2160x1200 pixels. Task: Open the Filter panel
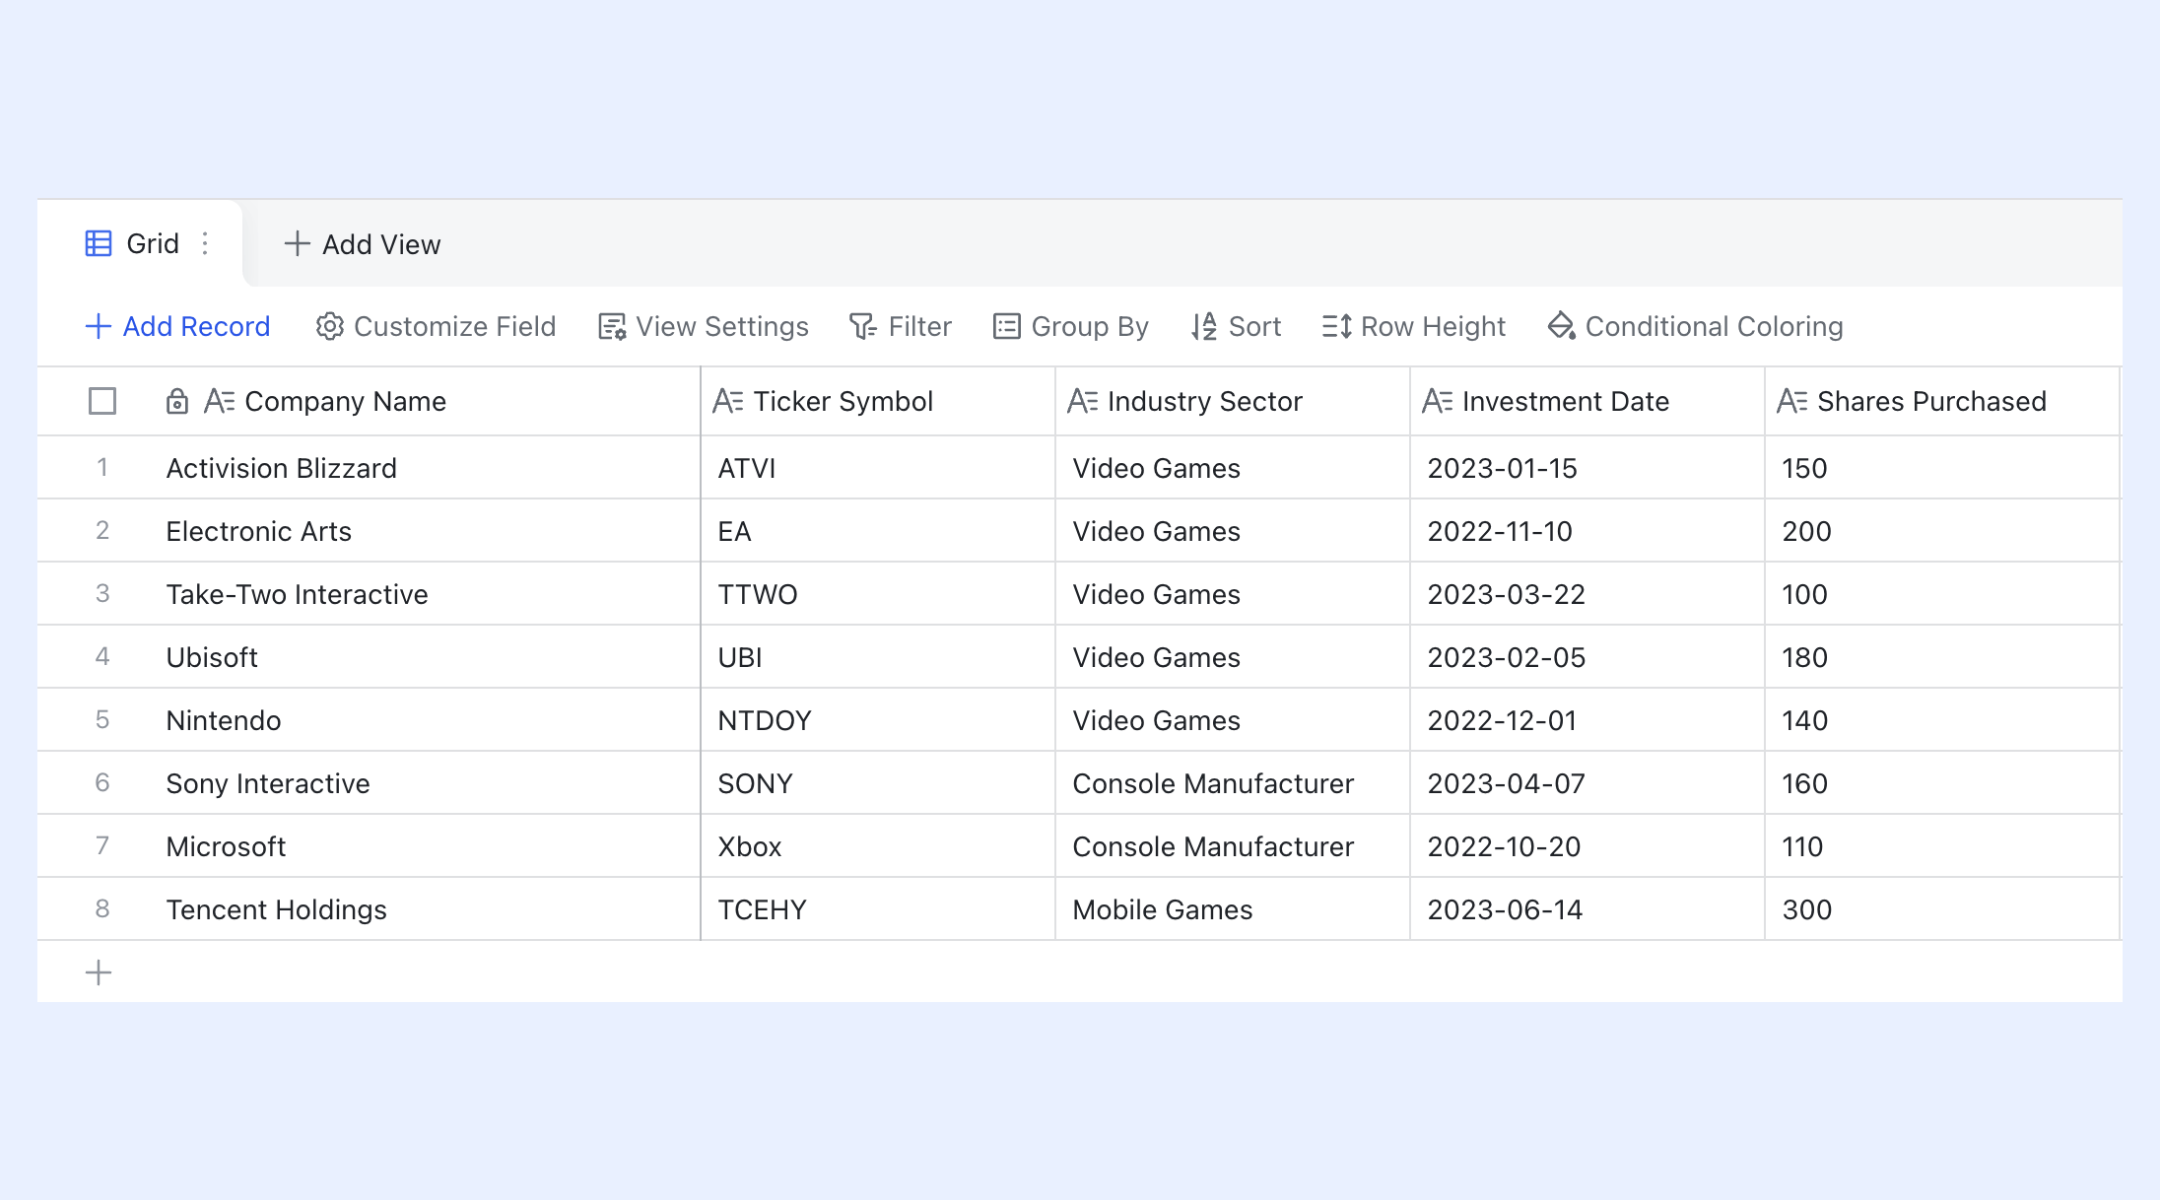point(900,327)
